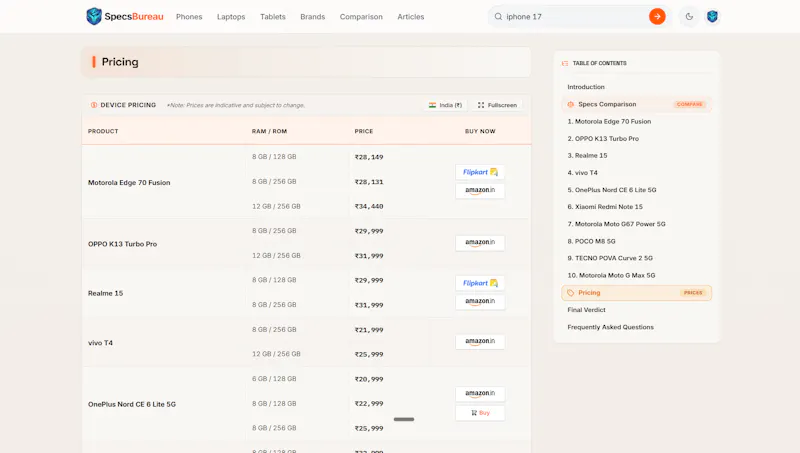Click Flipkart button for Realme 15
The width and height of the screenshot is (800, 453).
(x=480, y=283)
